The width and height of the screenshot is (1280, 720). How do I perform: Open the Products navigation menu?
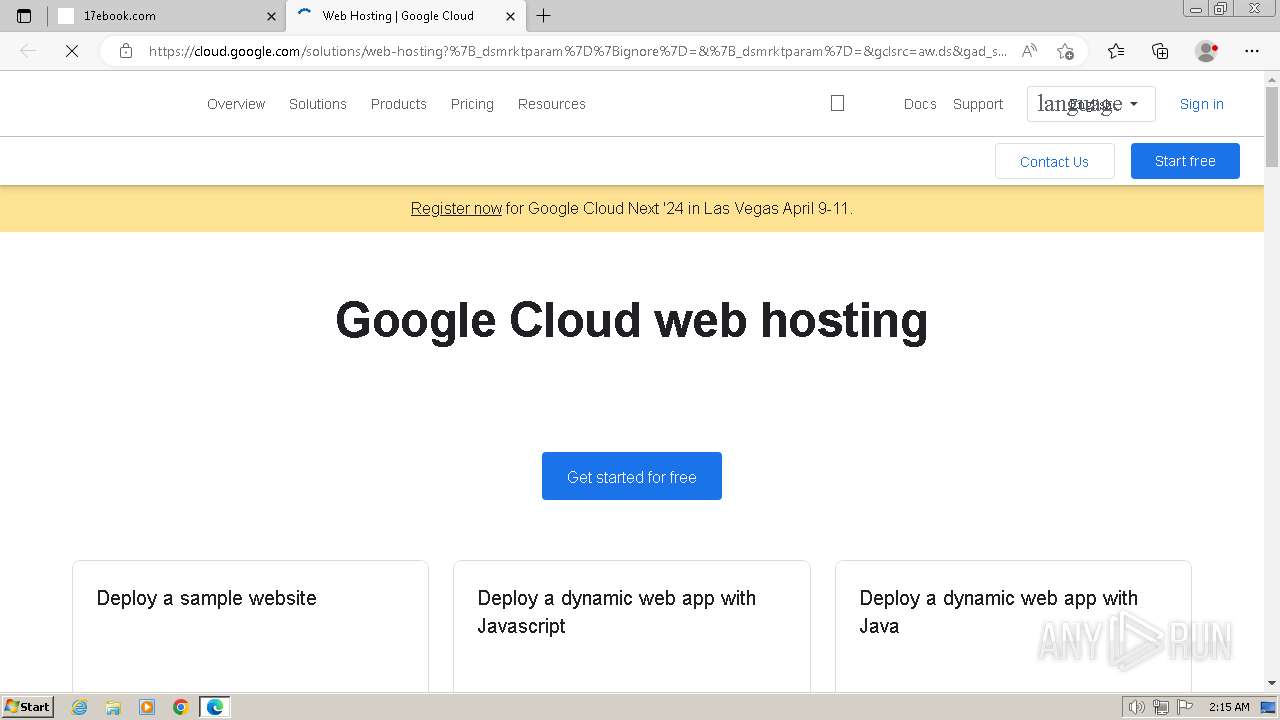click(399, 104)
